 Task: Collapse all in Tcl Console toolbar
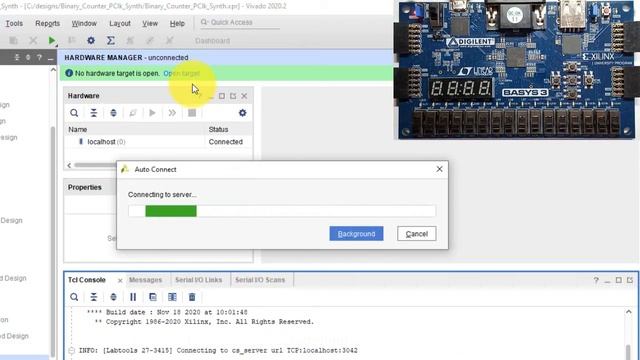click(93, 297)
